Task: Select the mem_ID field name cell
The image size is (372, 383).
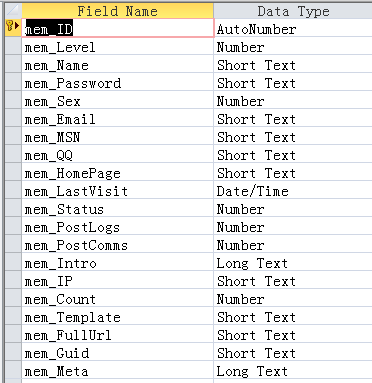Action: [118, 28]
